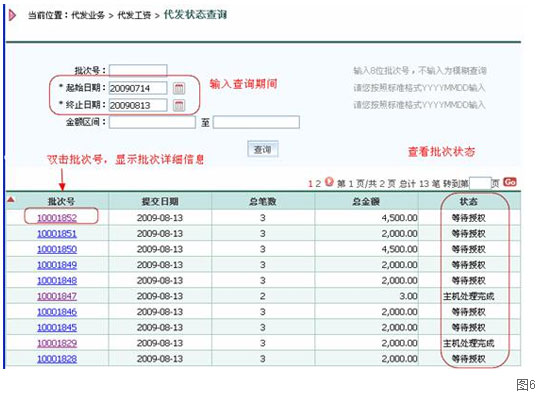
Task: Click the second amount field after 至
Action: click(256, 122)
